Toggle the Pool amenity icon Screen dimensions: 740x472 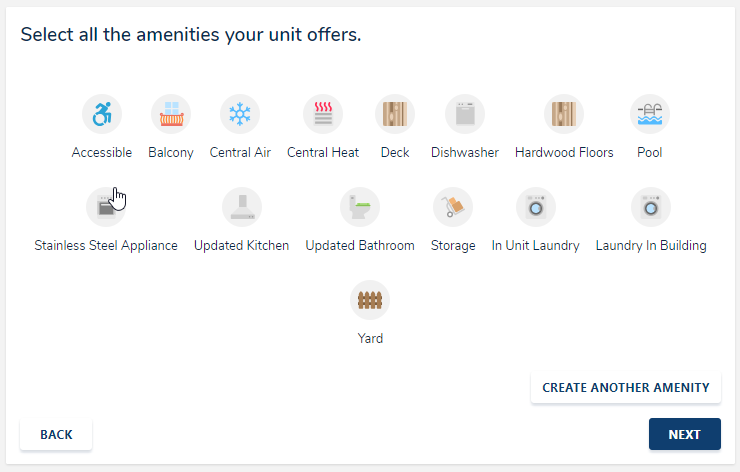[650, 115]
